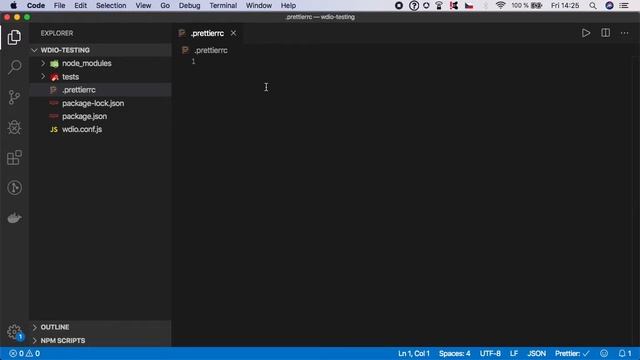The height and width of the screenshot is (360, 640).
Task: Open Wi-Fi status menu
Action: 500,6
